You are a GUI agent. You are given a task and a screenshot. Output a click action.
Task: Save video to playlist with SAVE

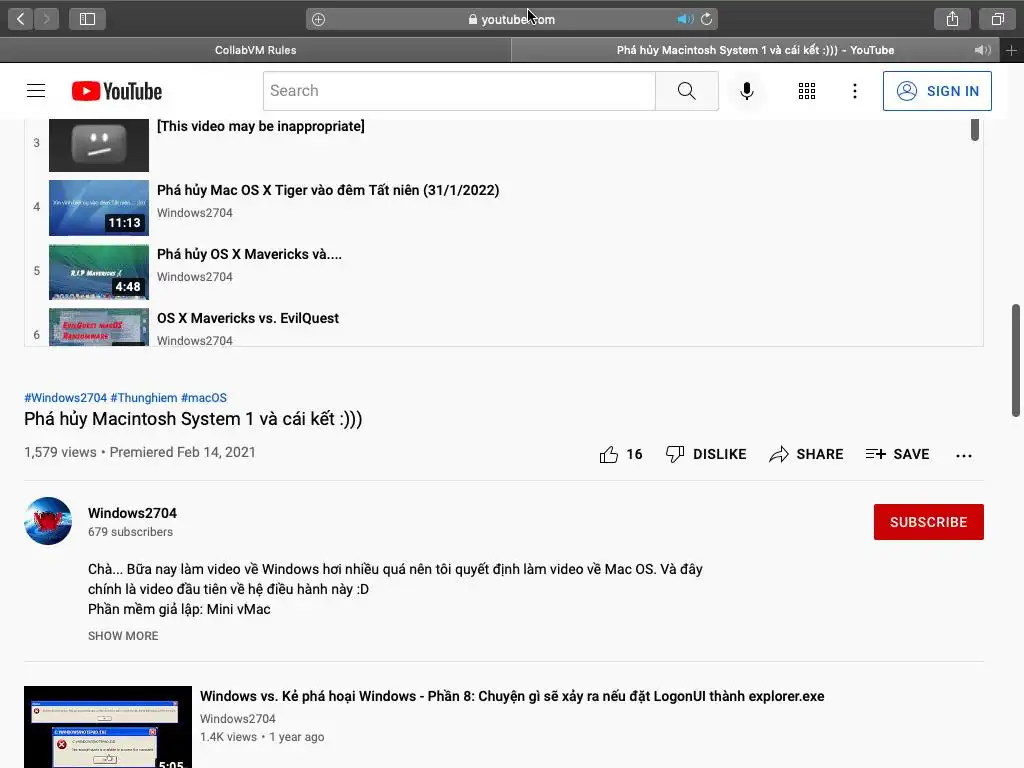(897, 454)
